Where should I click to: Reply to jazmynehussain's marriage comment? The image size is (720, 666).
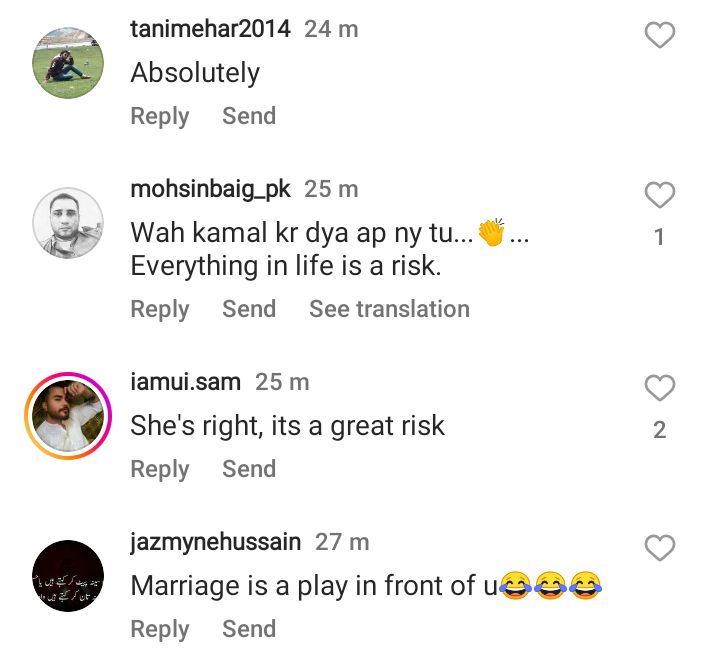click(x=159, y=629)
